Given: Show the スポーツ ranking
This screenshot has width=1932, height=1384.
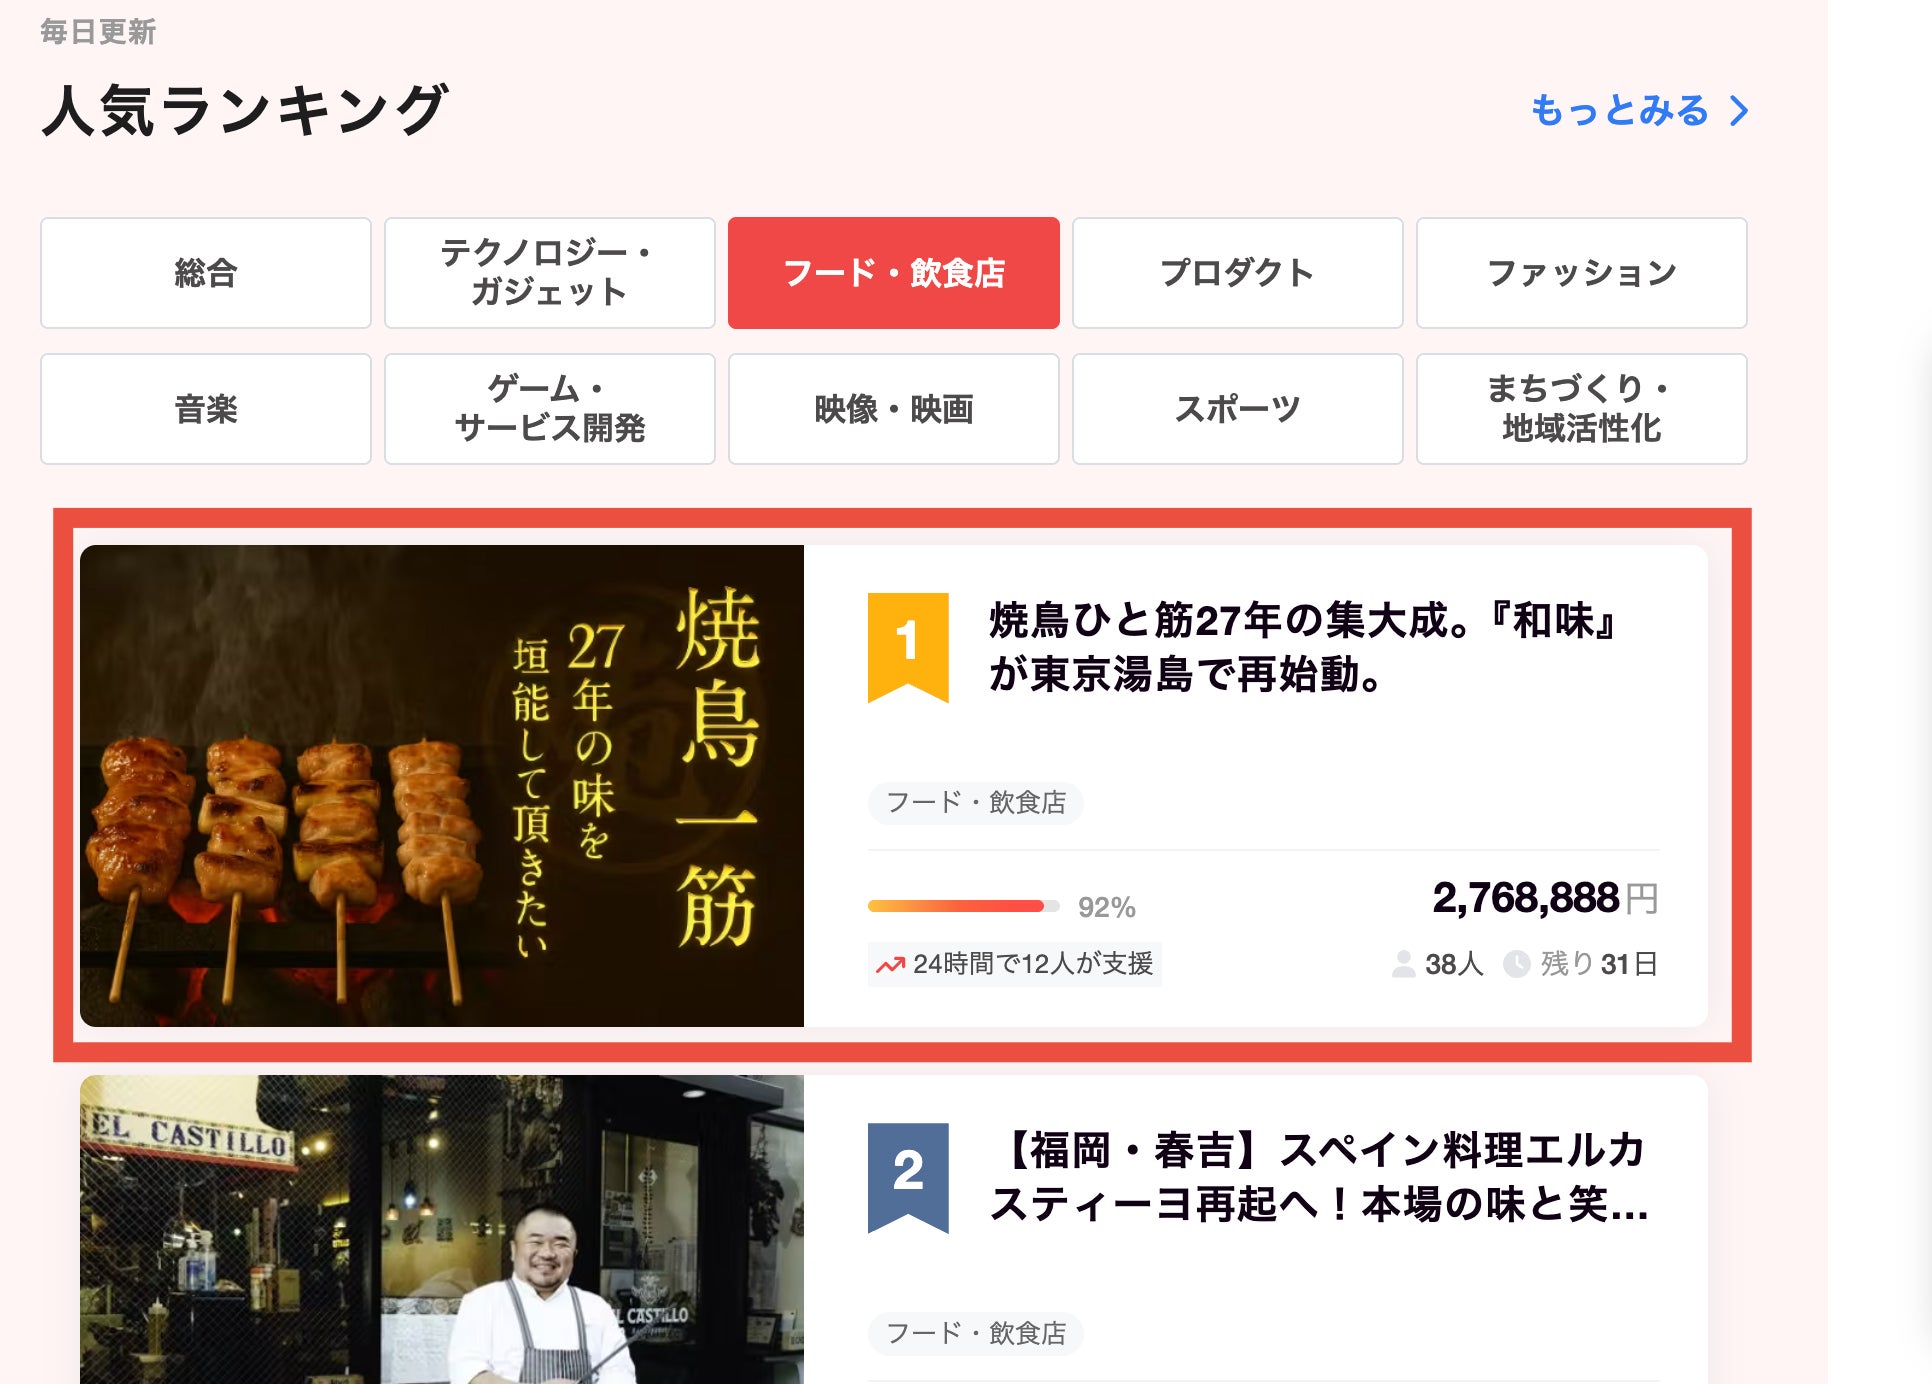Looking at the screenshot, I should click(x=1238, y=409).
